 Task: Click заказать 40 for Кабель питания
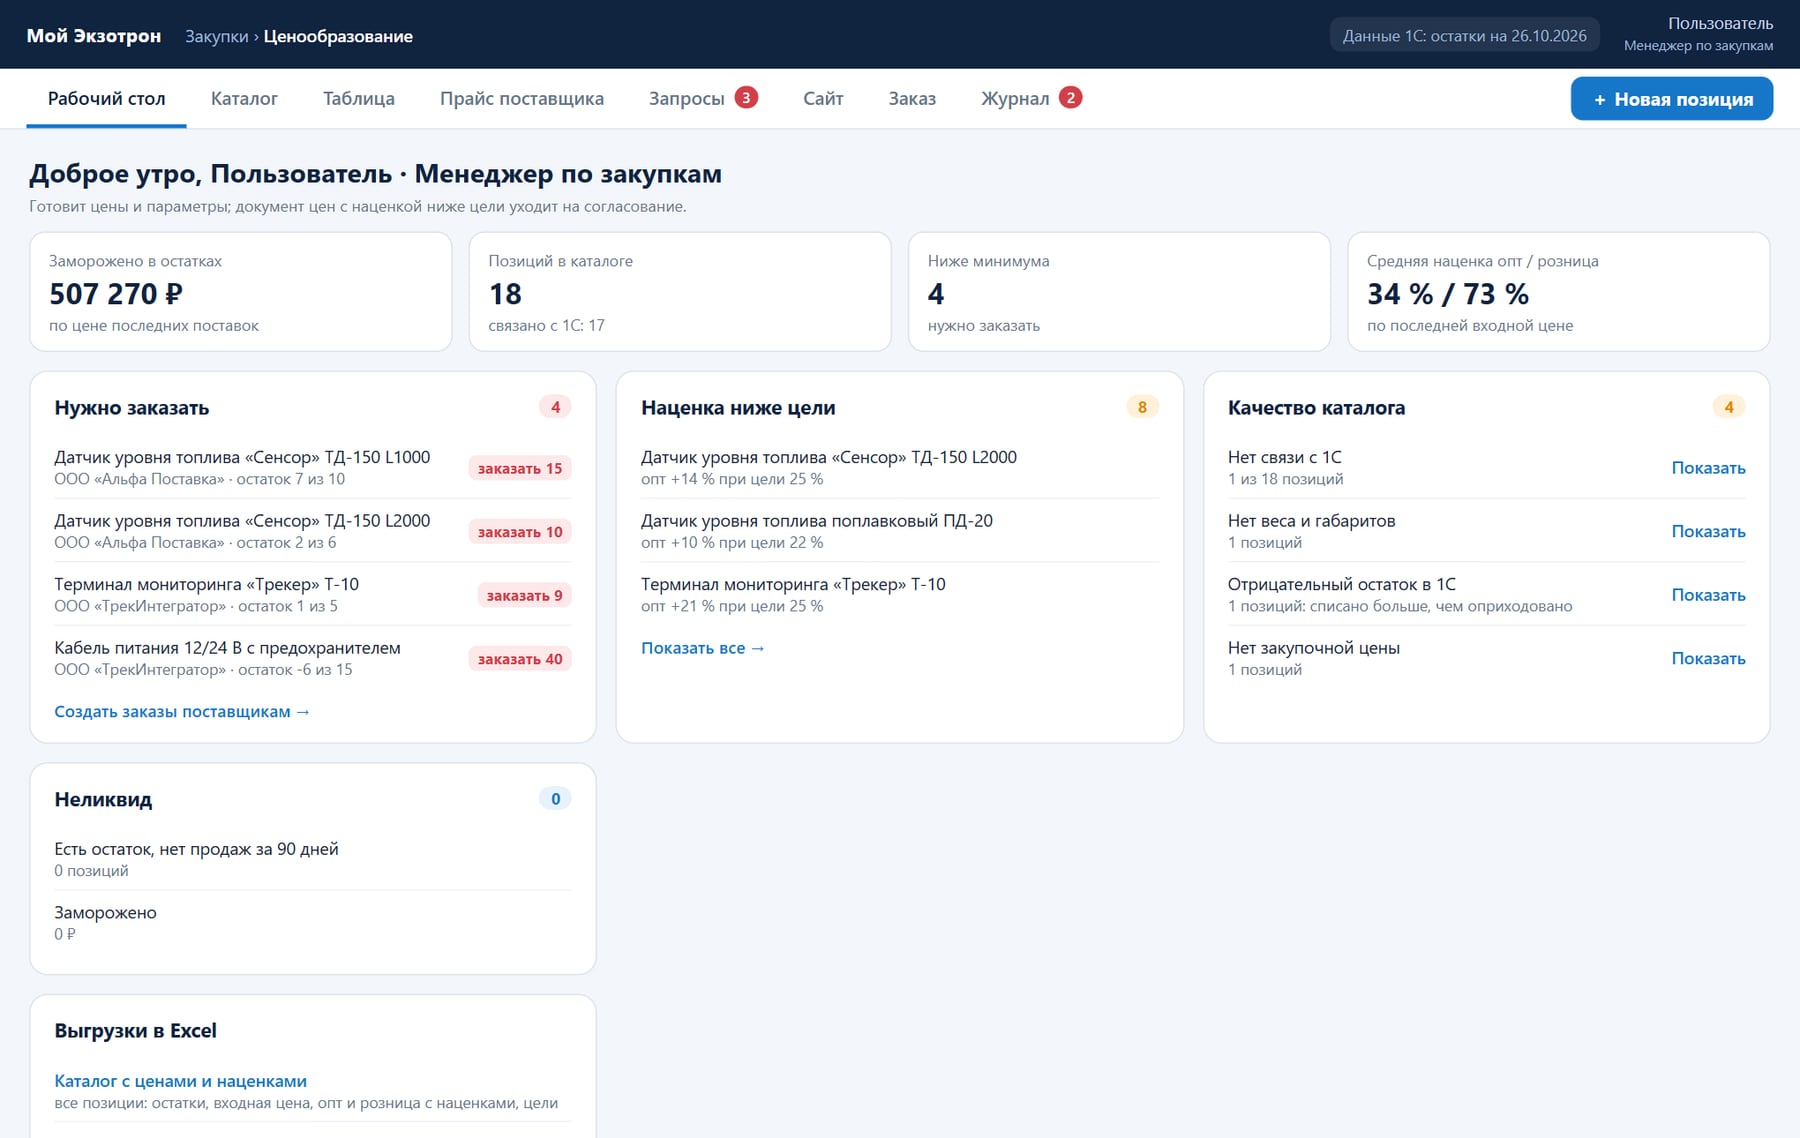520,659
